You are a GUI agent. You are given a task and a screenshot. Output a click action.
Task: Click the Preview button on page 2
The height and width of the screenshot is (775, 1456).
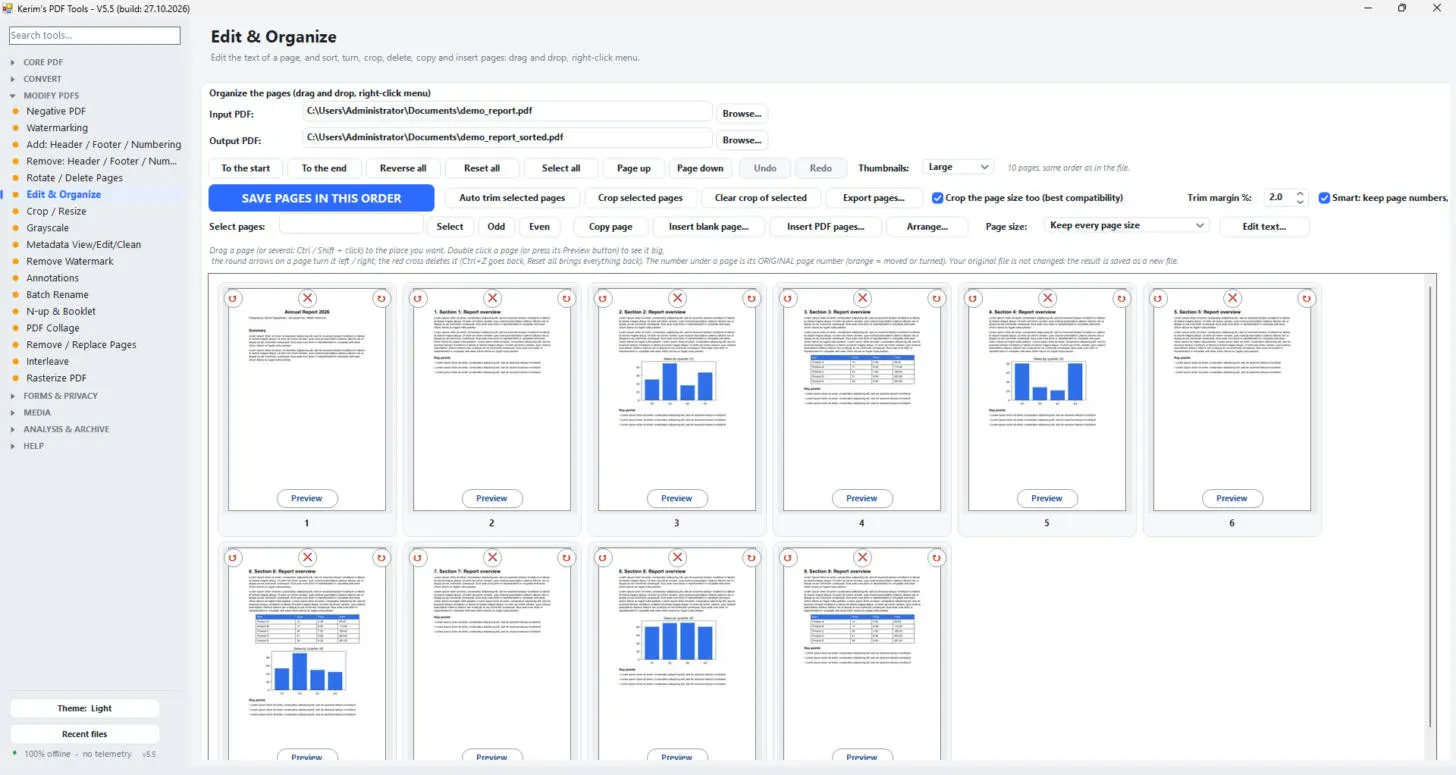(x=492, y=498)
